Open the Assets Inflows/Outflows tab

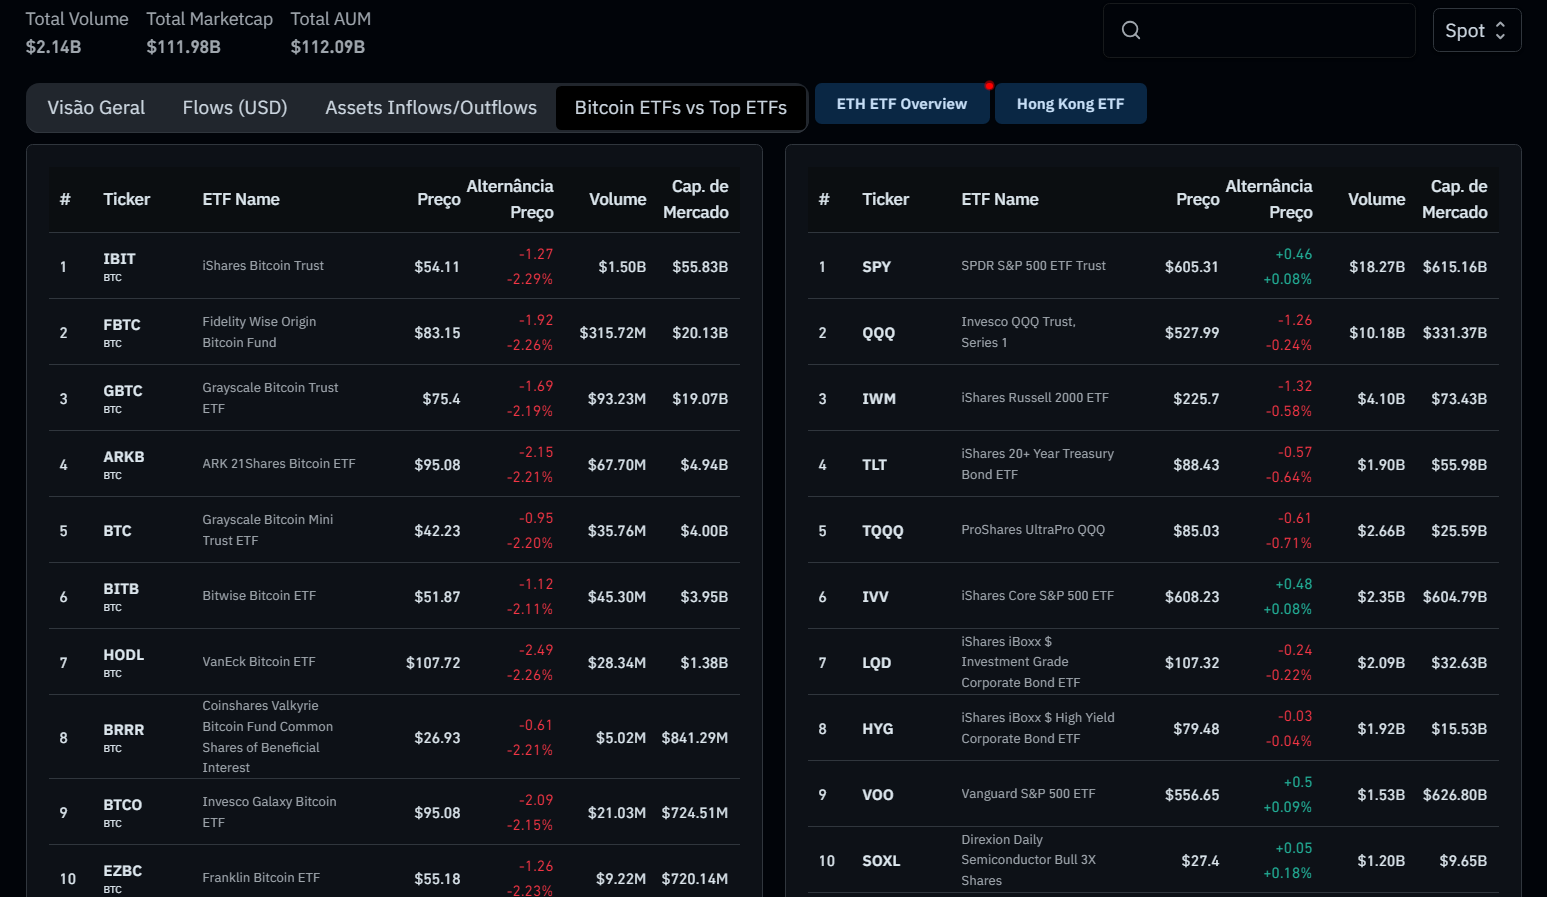pyautogui.click(x=431, y=108)
